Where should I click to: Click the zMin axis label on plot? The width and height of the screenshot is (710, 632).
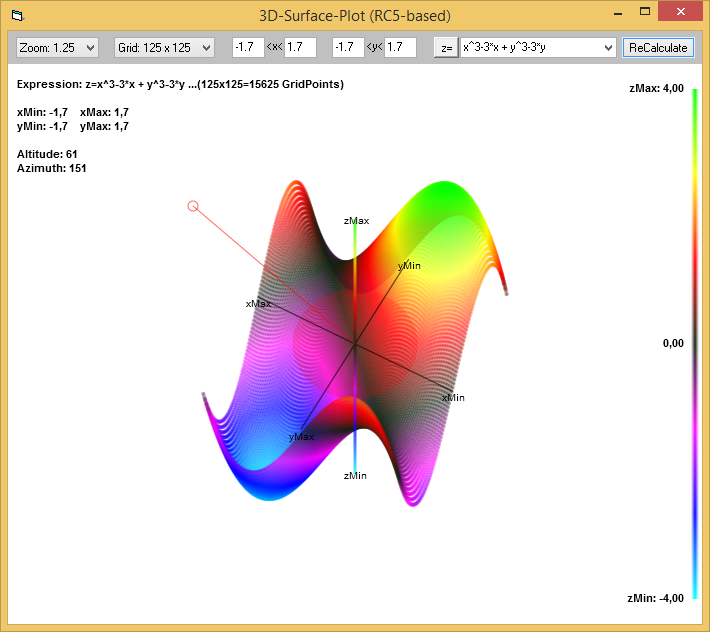pyautogui.click(x=355, y=475)
